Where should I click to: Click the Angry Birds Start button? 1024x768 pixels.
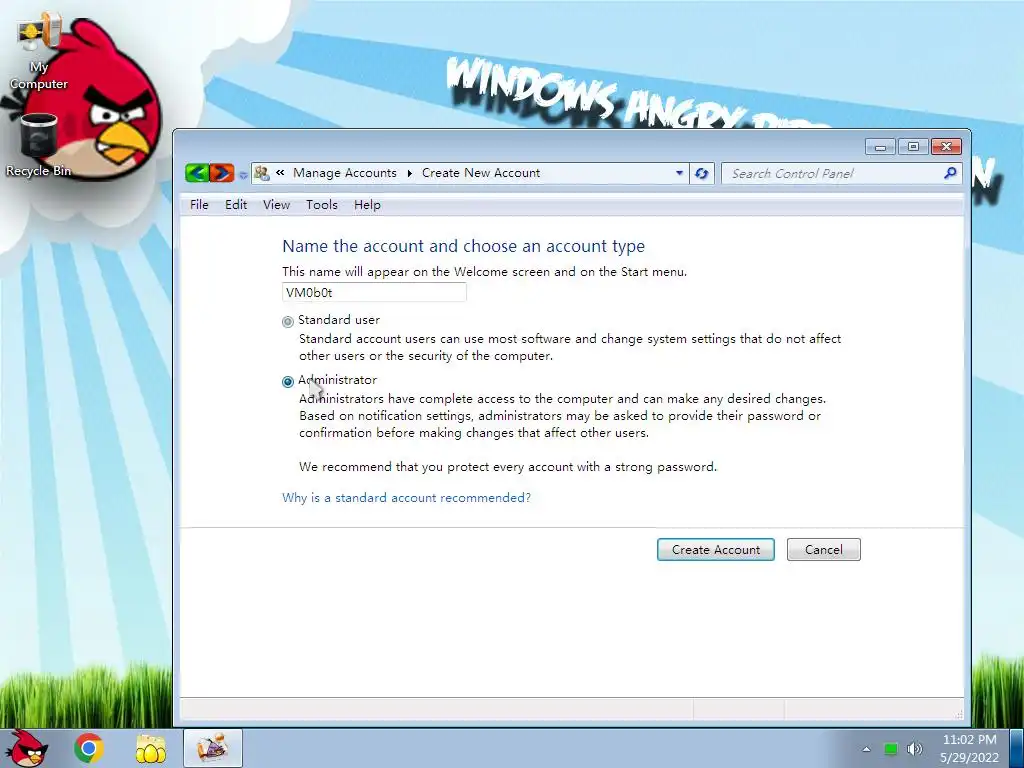[27, 748]
